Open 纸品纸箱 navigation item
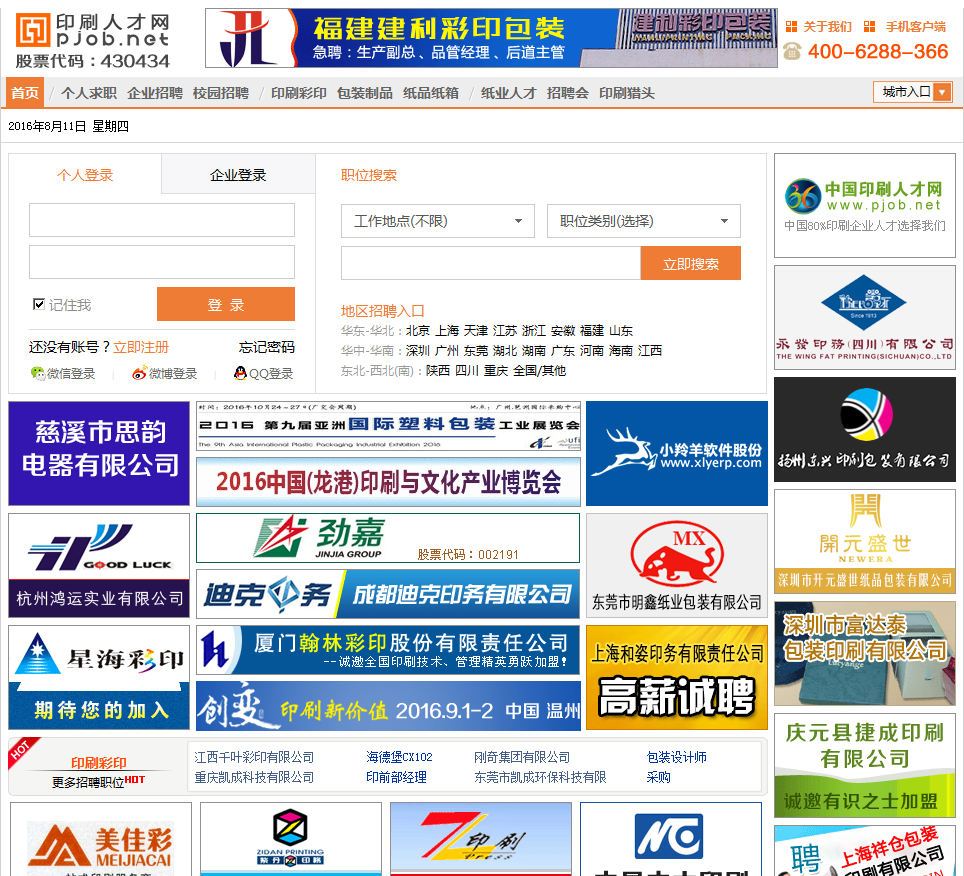Screen dimensions: 964x876 [431, 93]
